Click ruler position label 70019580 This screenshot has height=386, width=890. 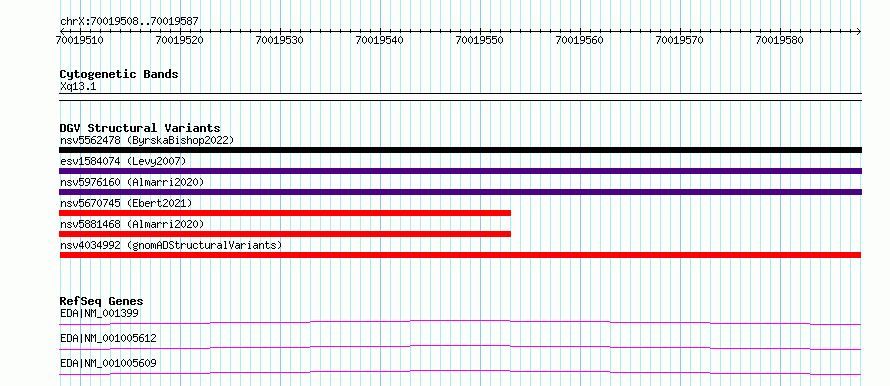(780, 41)
